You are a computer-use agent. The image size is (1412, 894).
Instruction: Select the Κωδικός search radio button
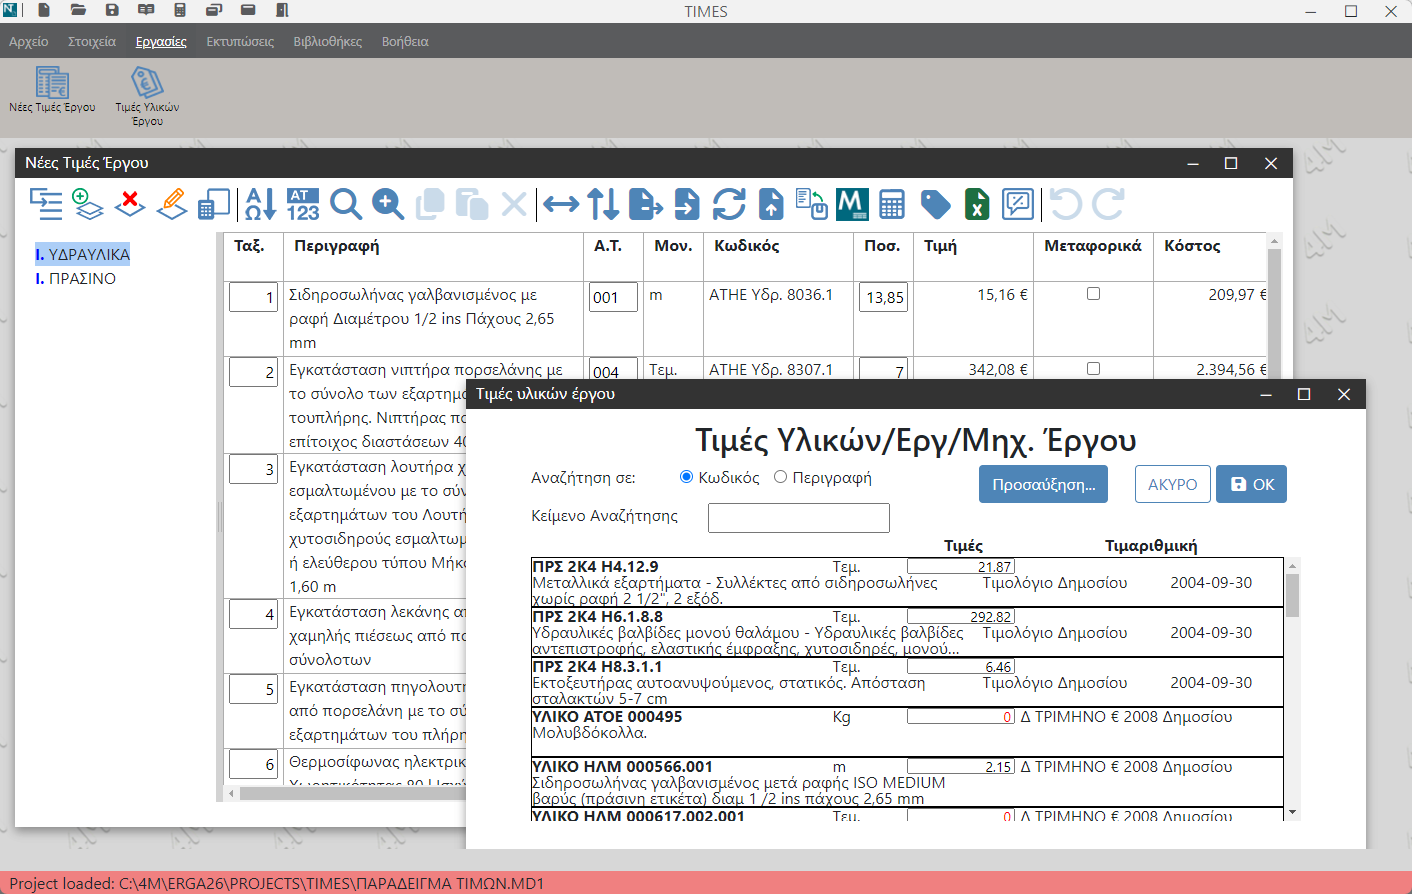point(687,477)
